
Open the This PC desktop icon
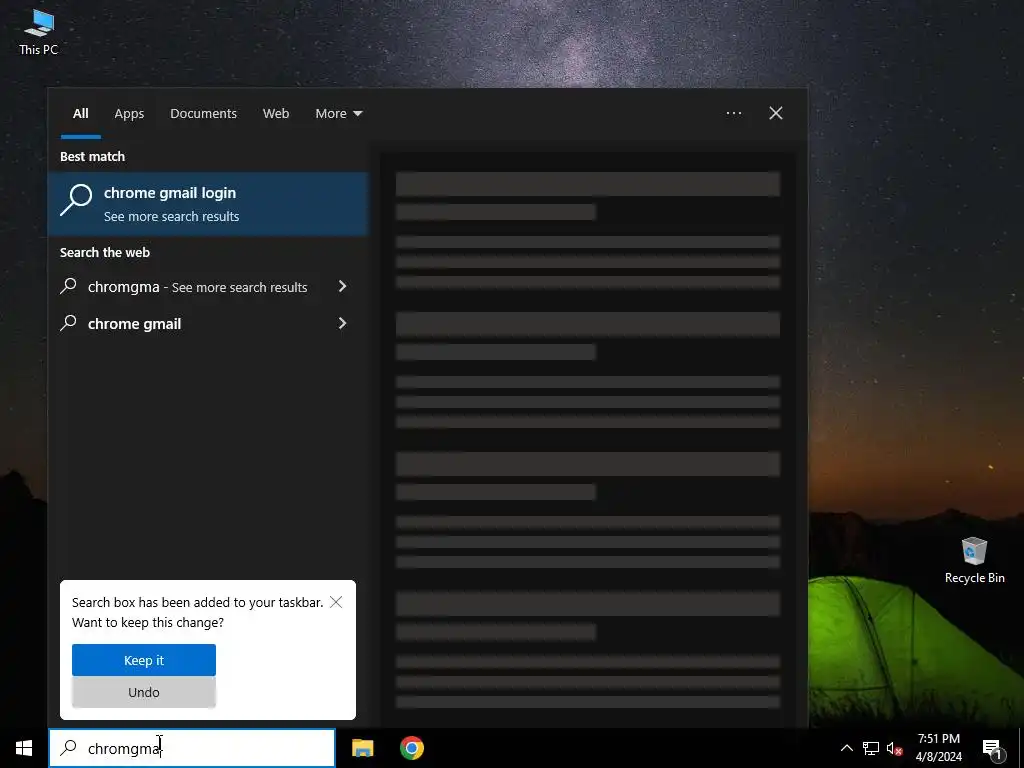tap(39, 33)
